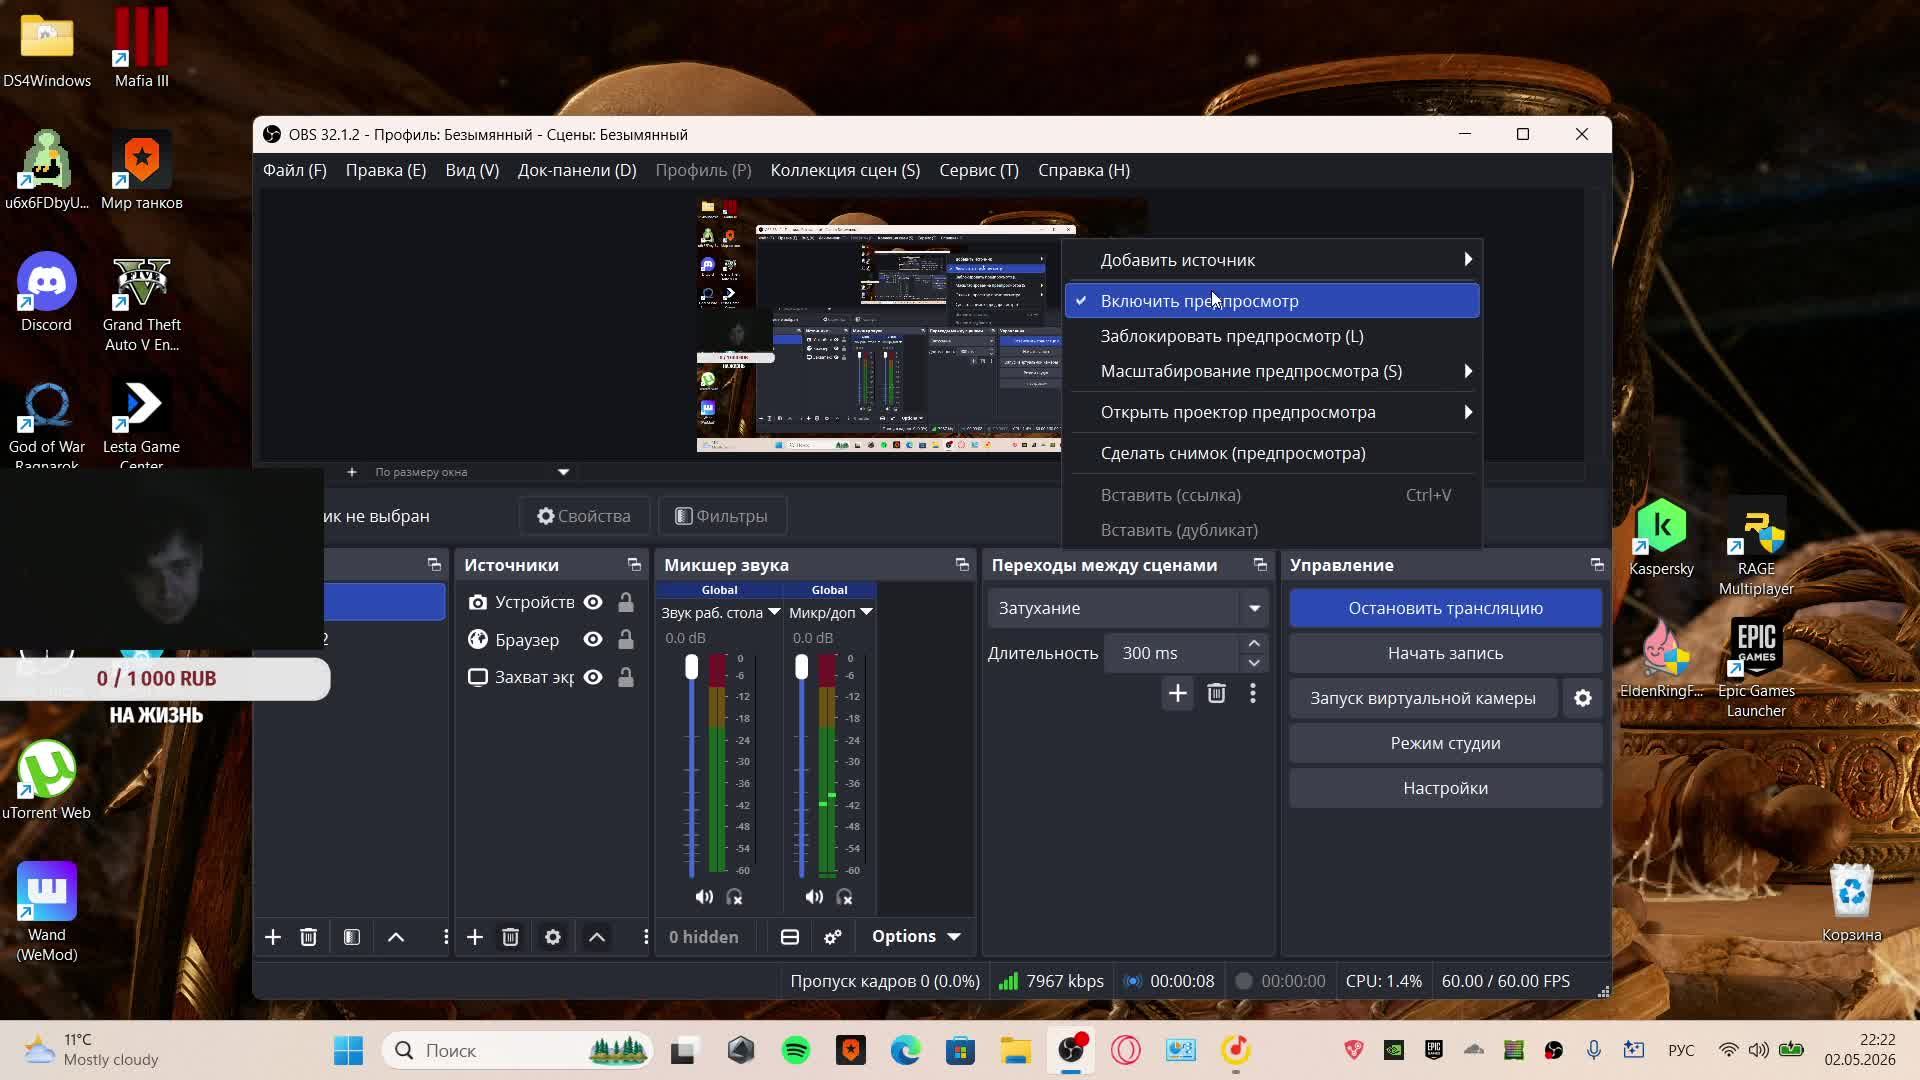
Task: Add a new source with plus icon
Action: 475,937
